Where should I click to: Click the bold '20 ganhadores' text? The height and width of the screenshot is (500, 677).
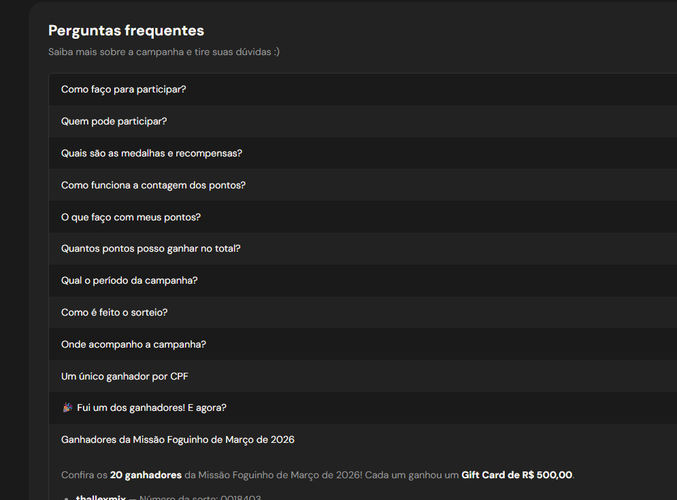click(146, 475)
